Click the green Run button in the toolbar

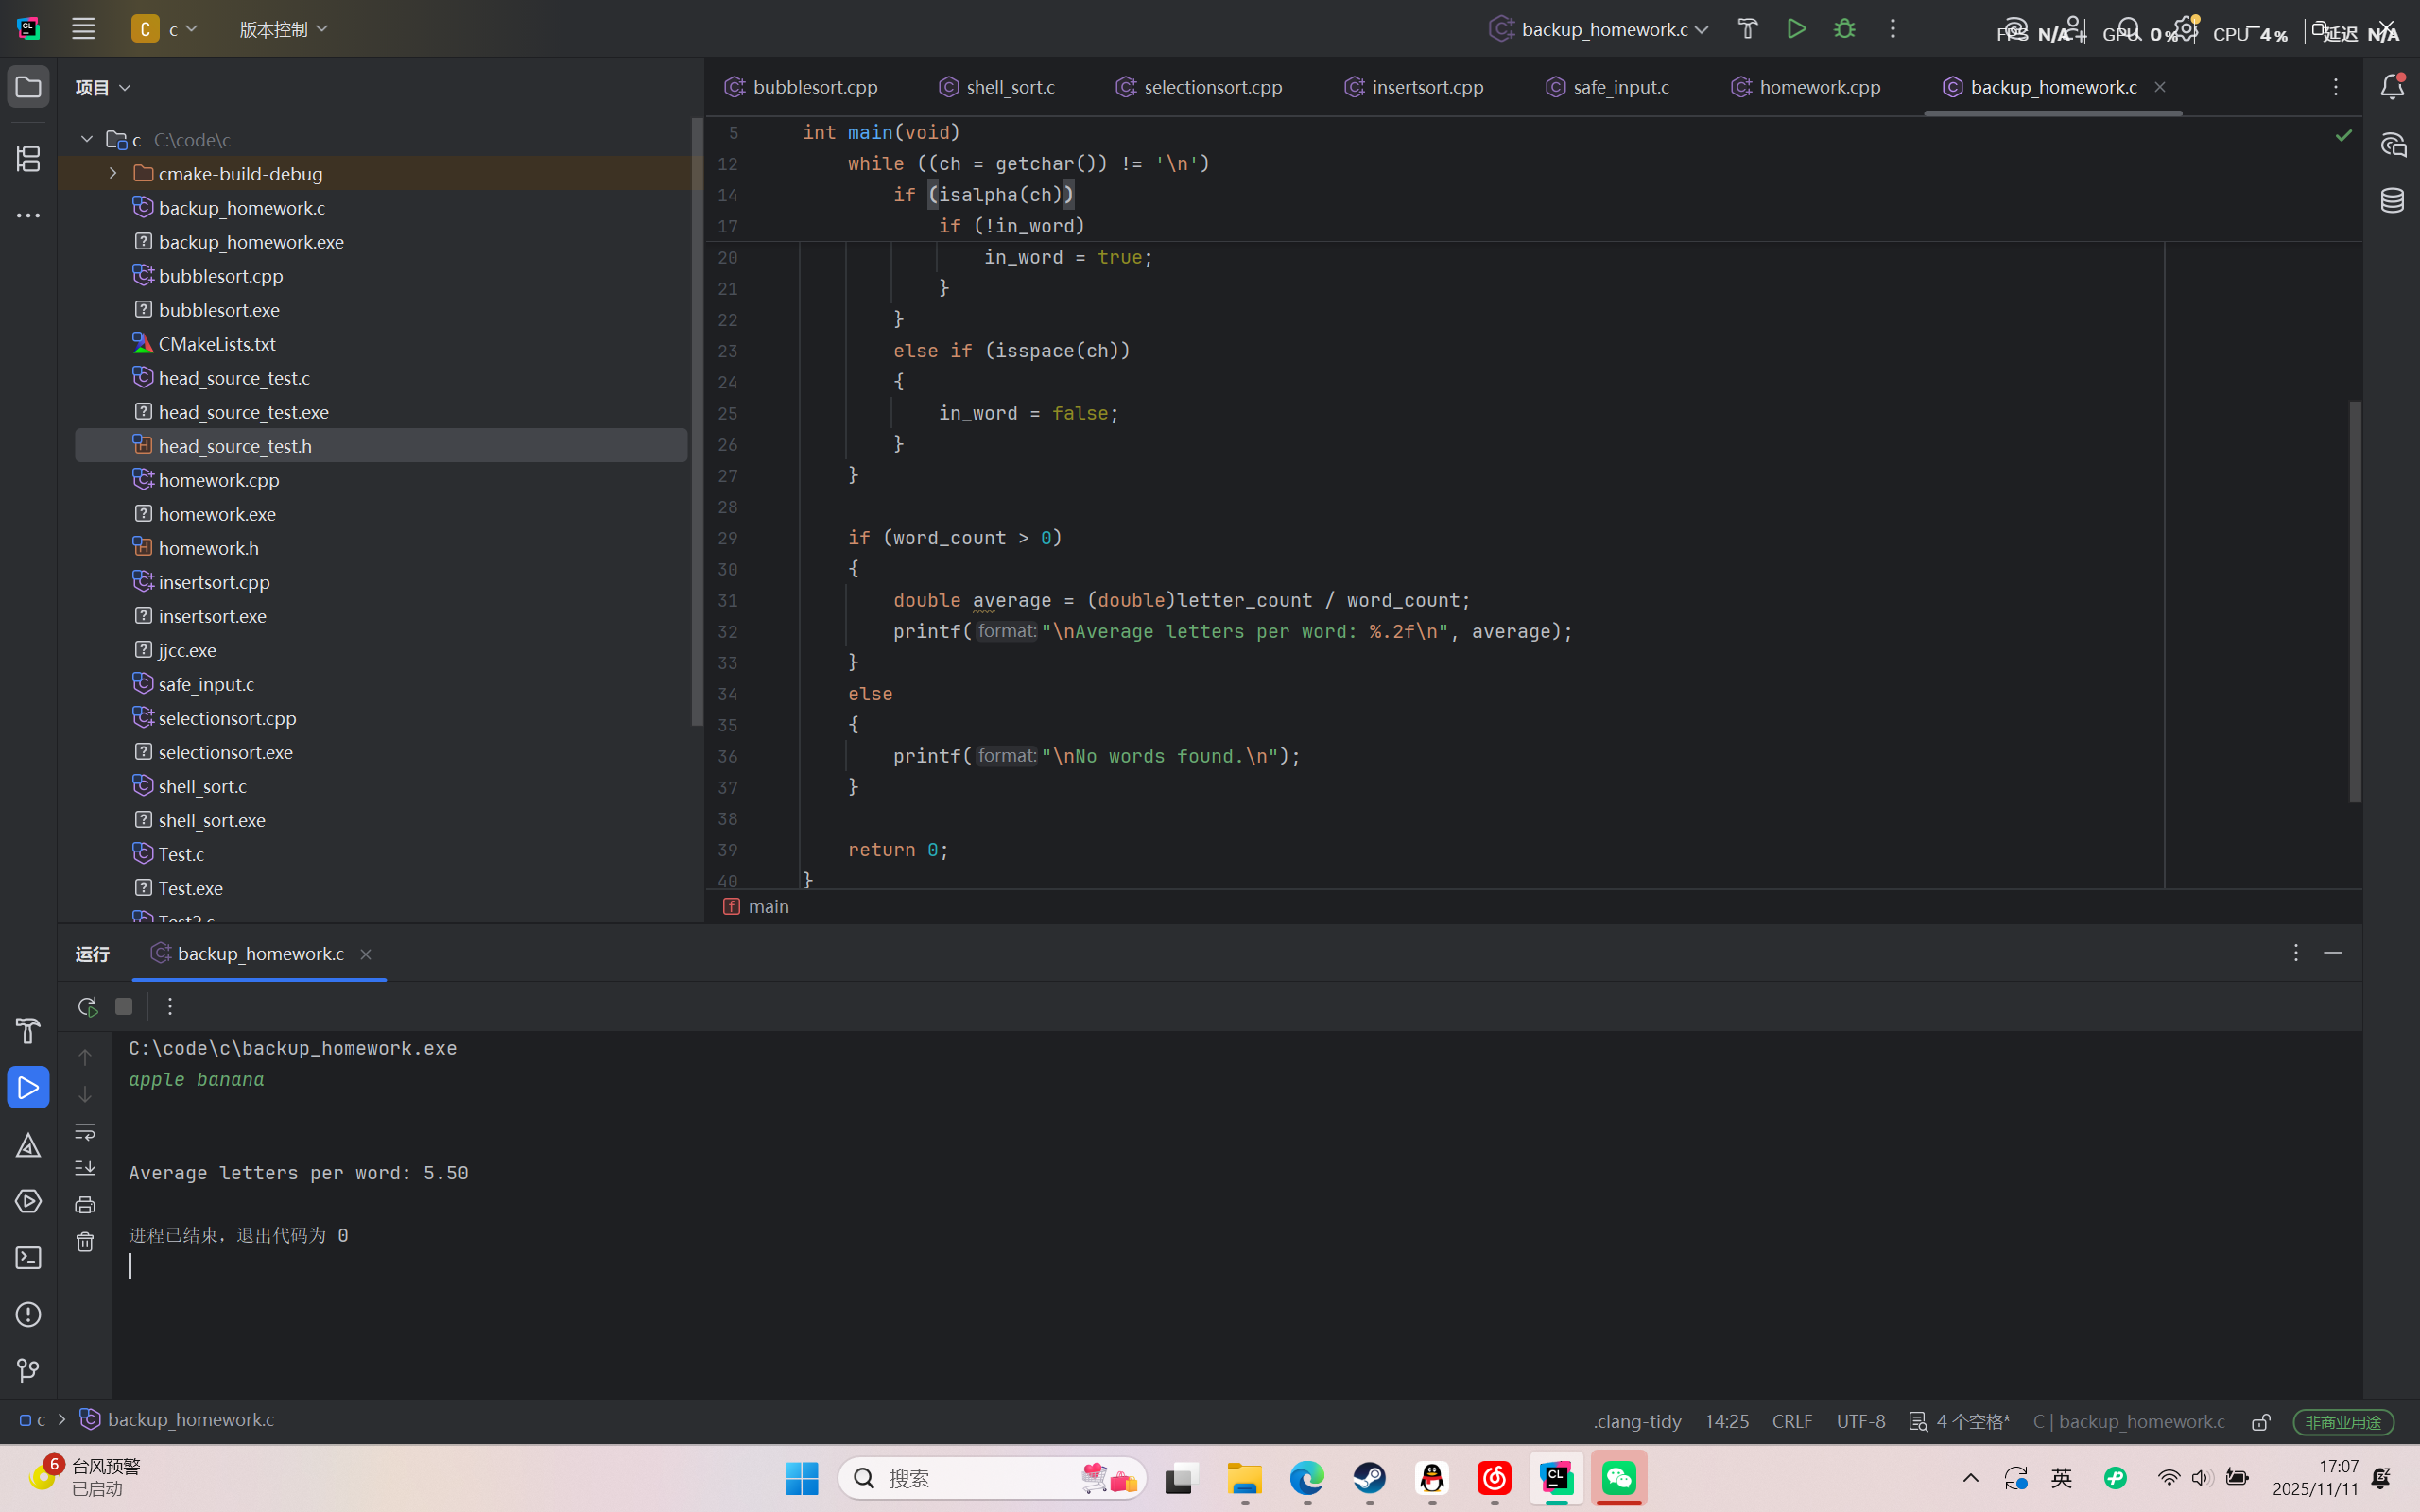[x=1796, y=29]
